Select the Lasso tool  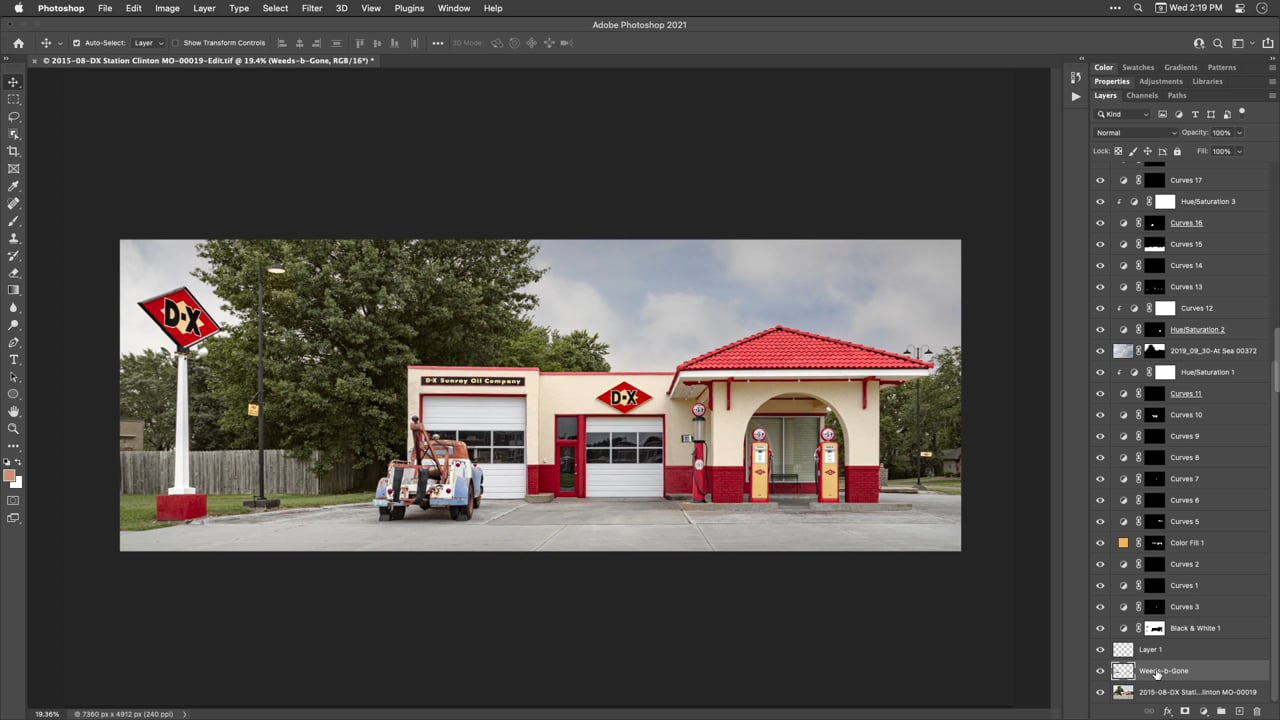coord(13,117)
